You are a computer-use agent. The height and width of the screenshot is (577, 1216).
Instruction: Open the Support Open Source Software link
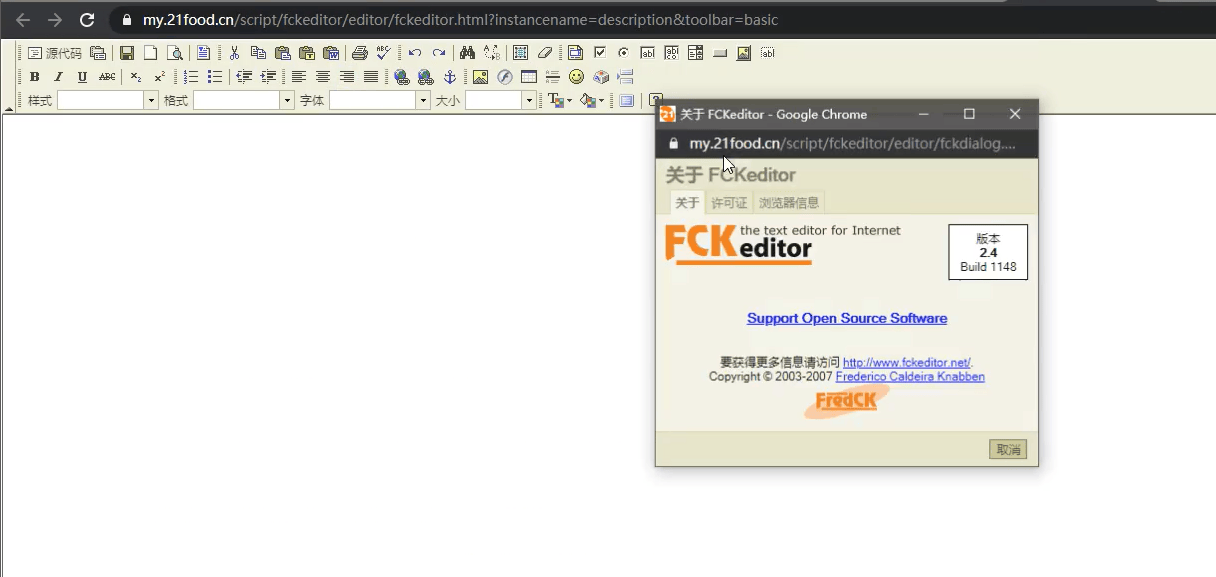click(x=847, y=318)
